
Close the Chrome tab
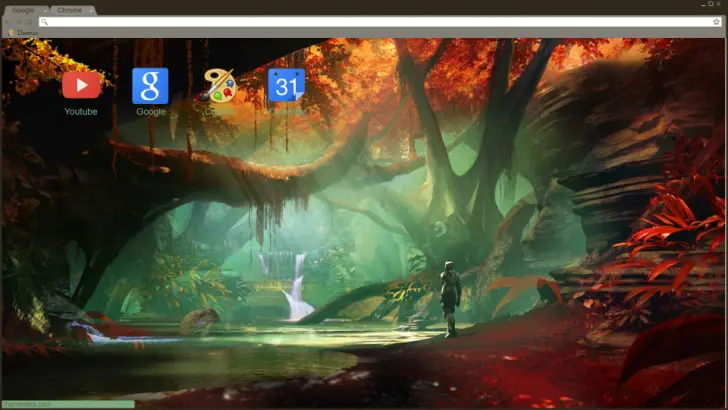click(91, 10)
